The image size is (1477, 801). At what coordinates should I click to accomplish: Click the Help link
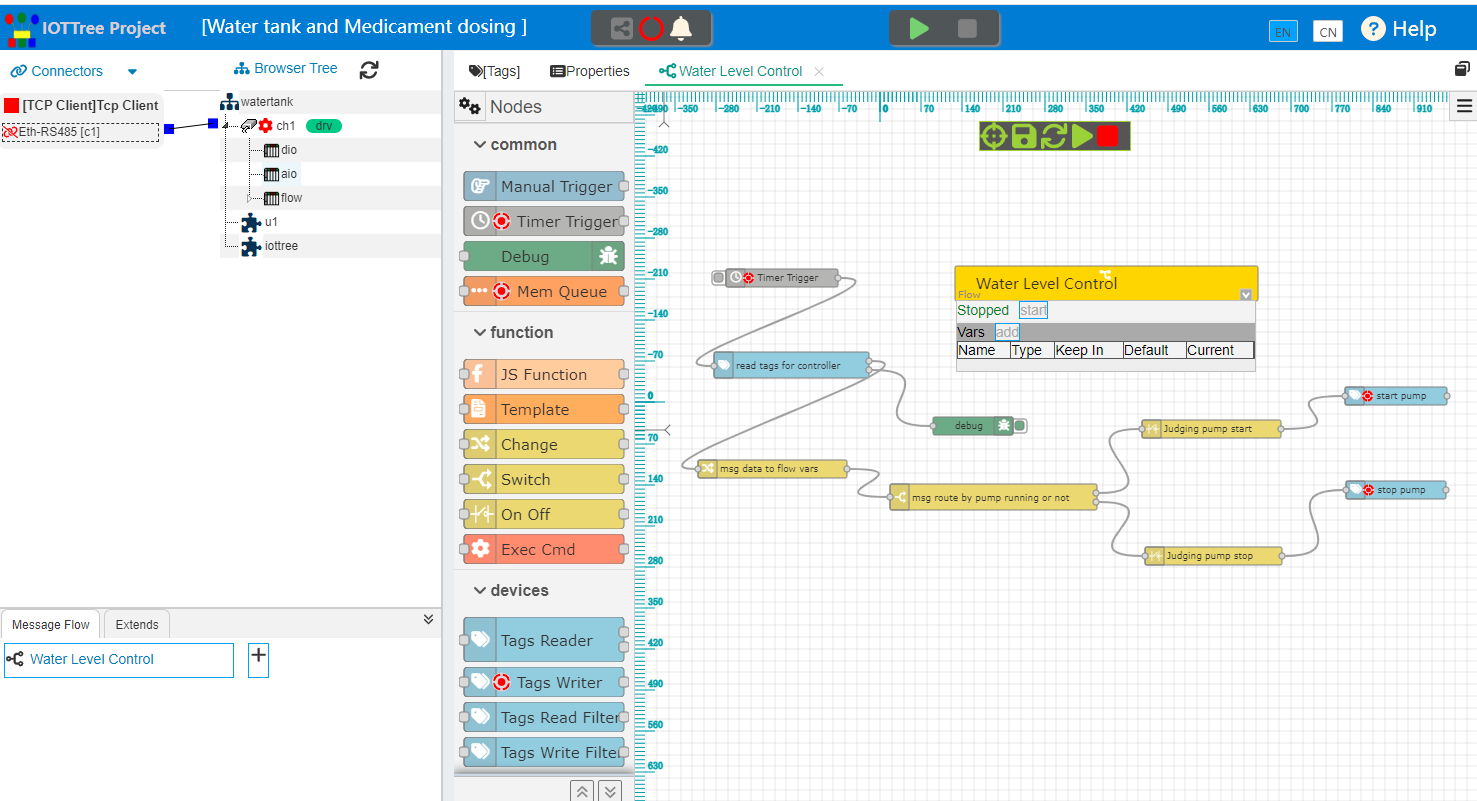[x=1400, y=29]
